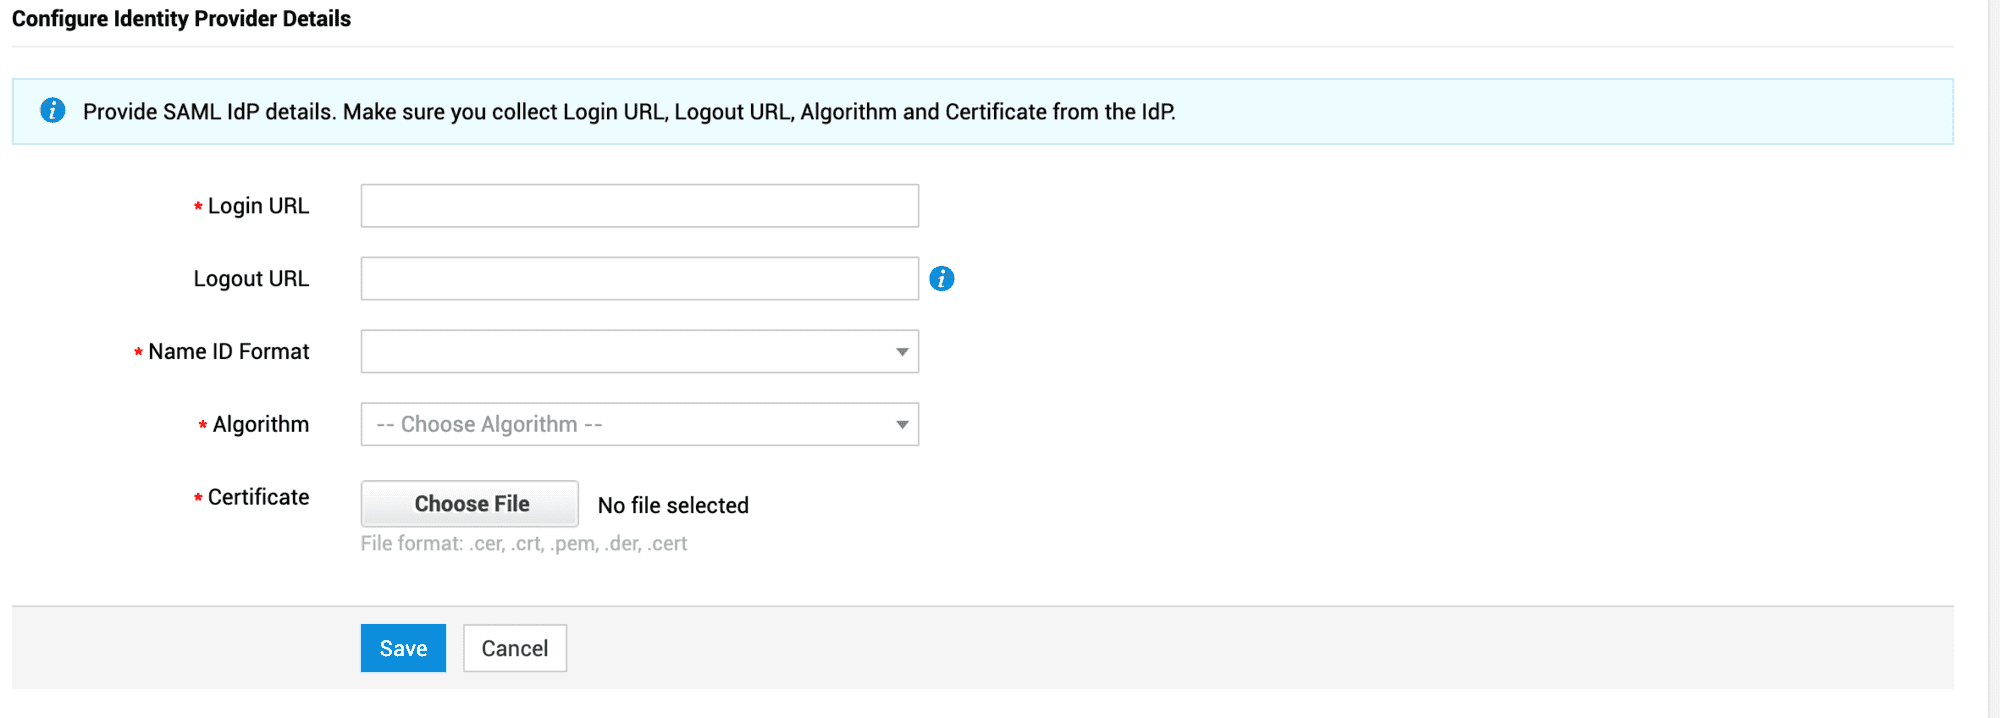Click the info icon beside Logout URL field

pos(941,279)
